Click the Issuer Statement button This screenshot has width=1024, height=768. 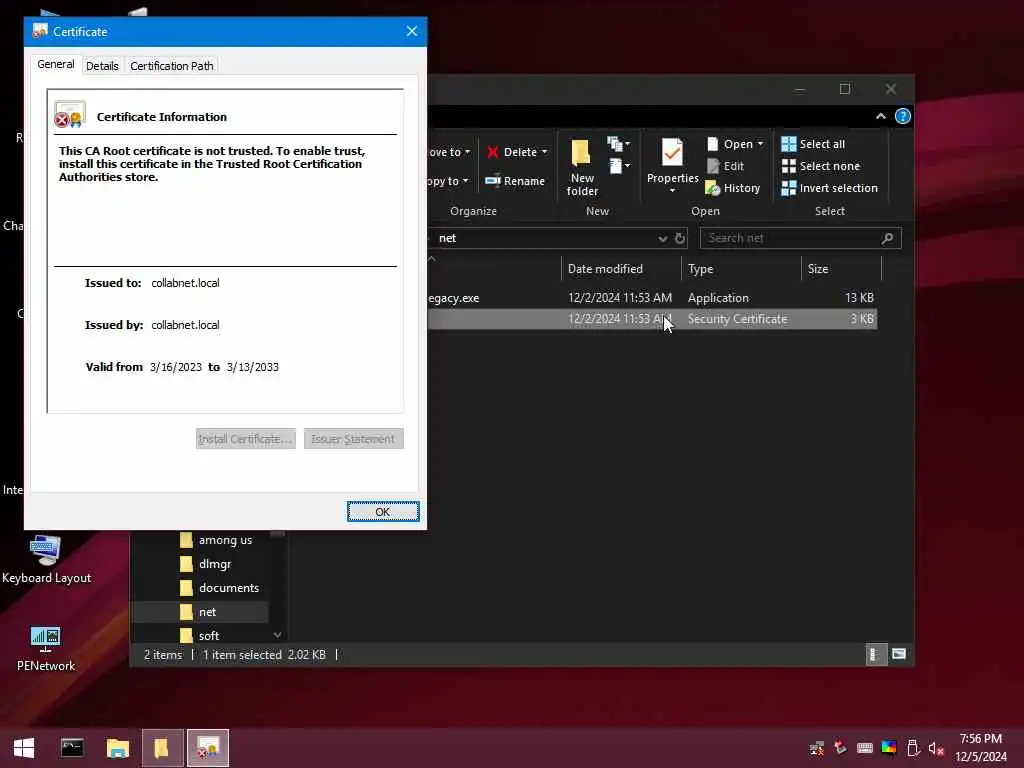coord(353,439)
